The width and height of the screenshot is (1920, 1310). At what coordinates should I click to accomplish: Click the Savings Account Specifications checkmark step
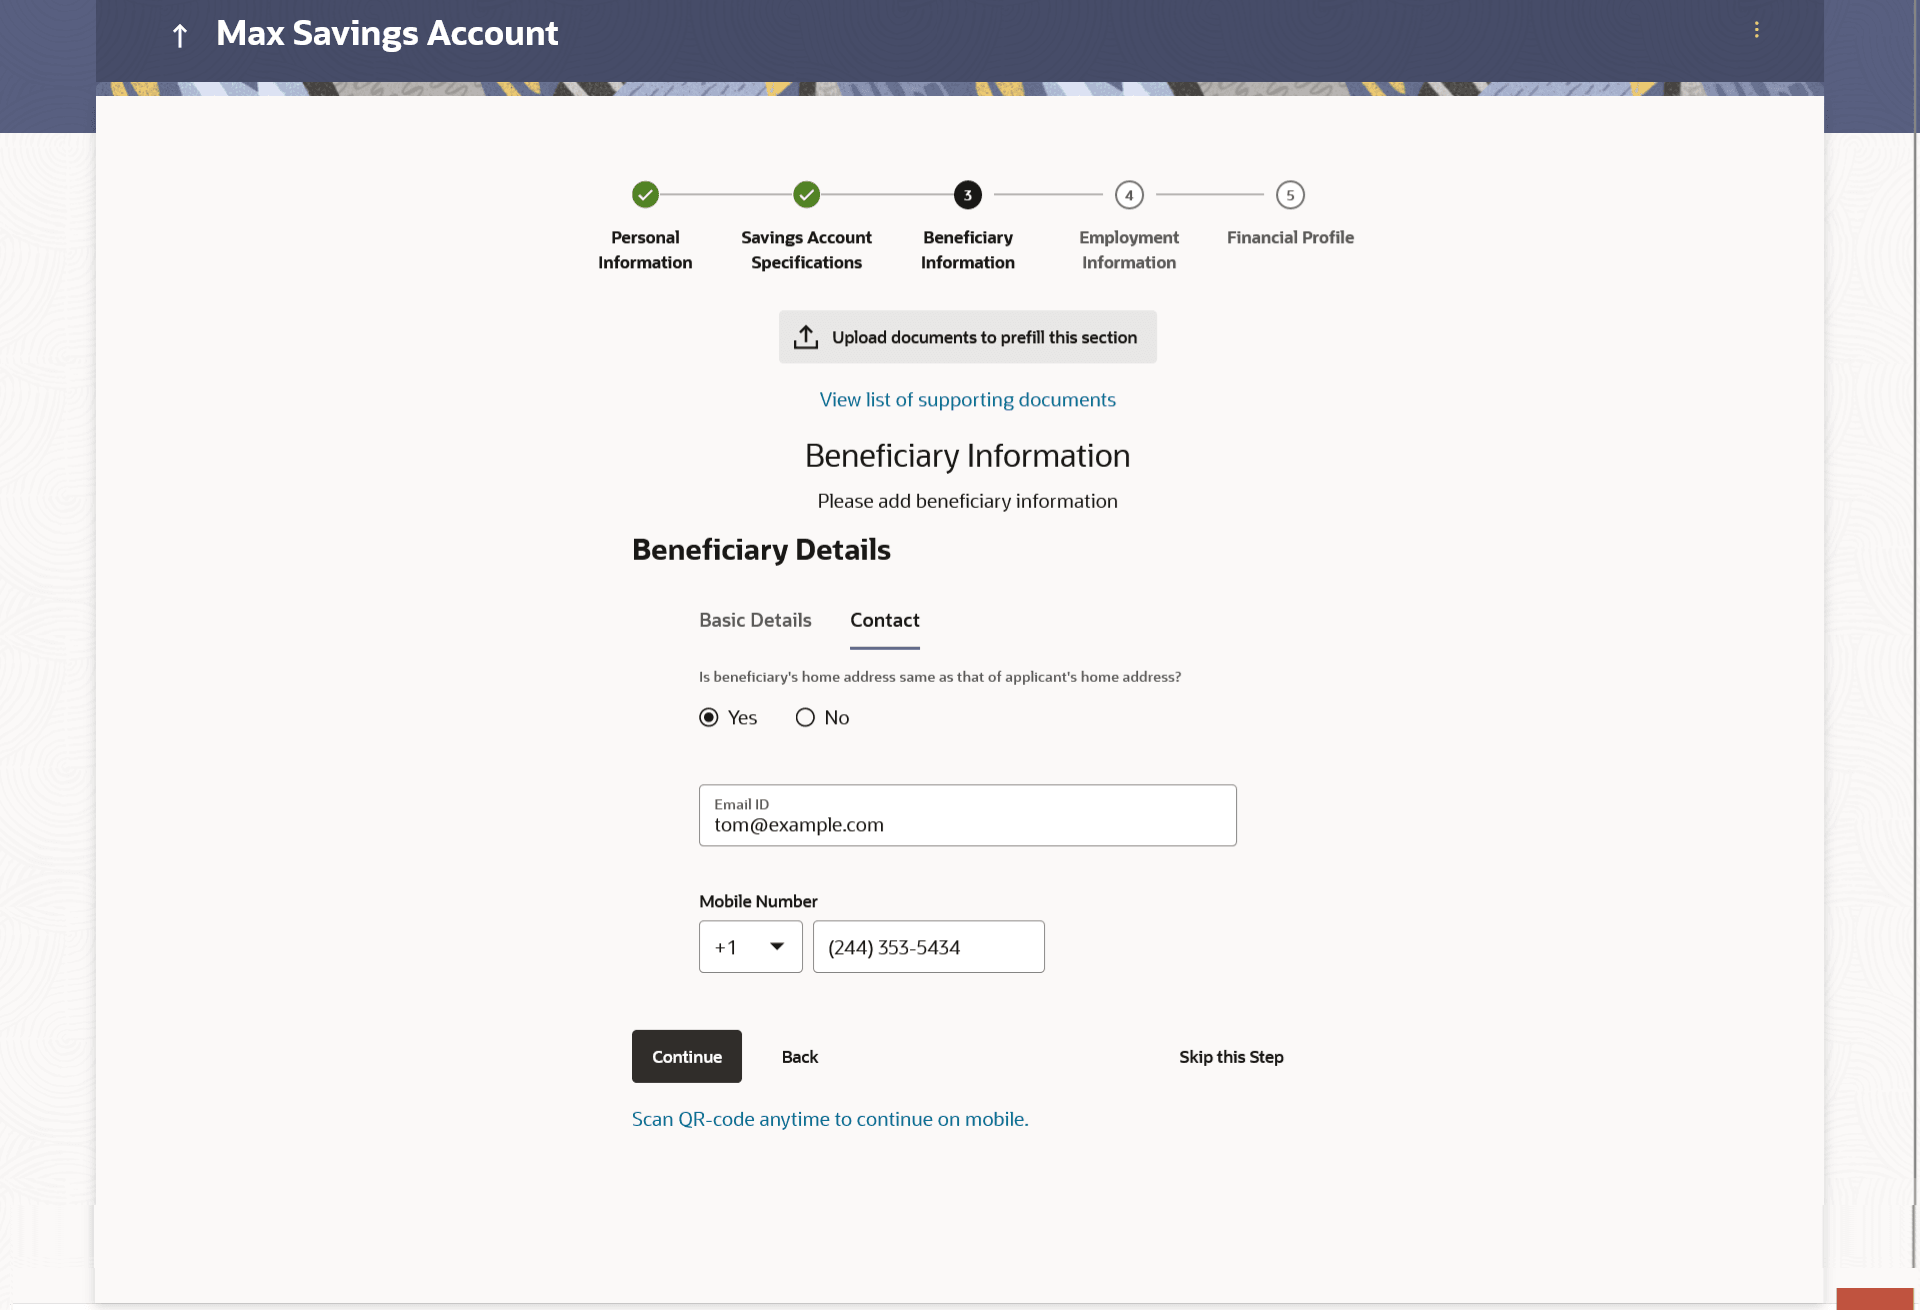(806, 195)
